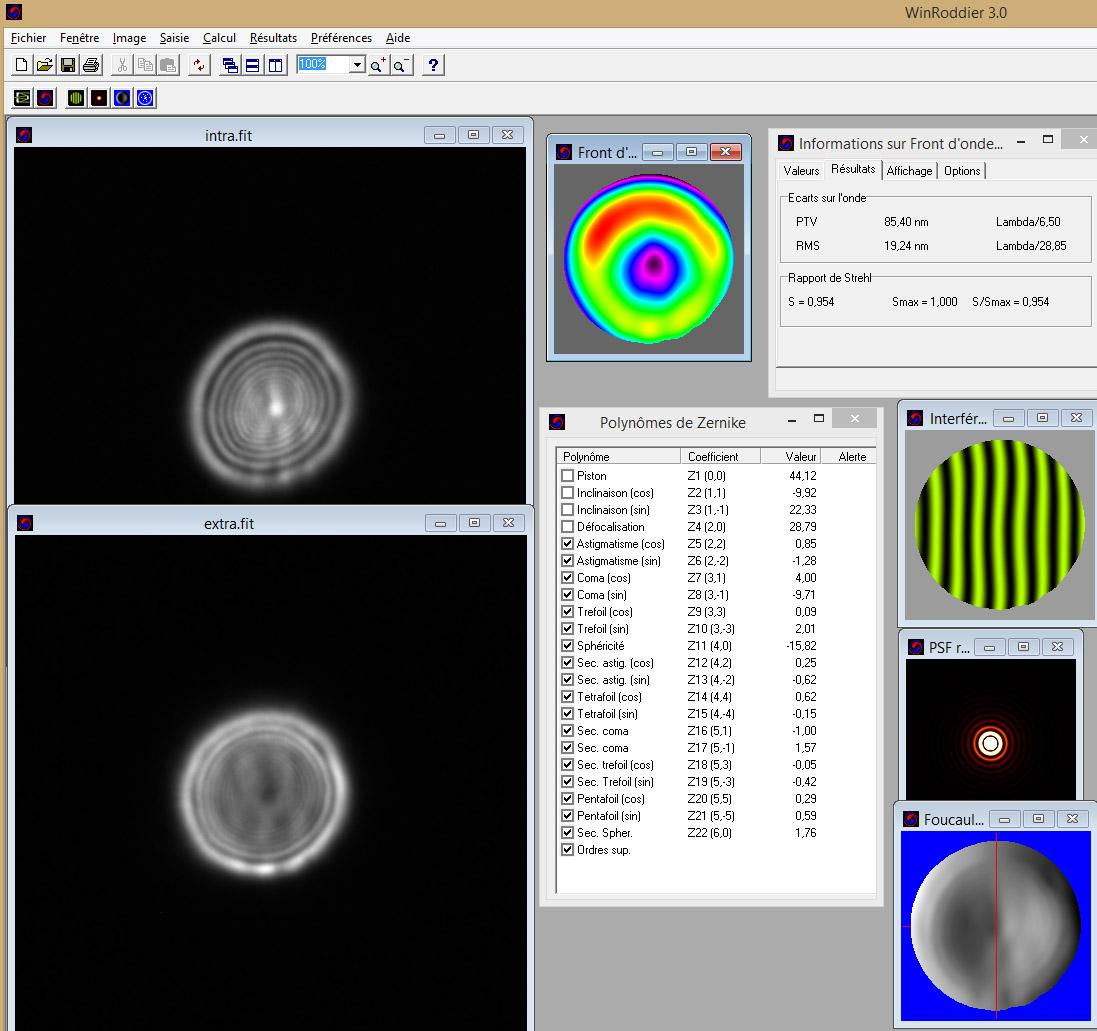
Task: Check the Défocalisation checkbox
Action: click(x=568, y=527)
